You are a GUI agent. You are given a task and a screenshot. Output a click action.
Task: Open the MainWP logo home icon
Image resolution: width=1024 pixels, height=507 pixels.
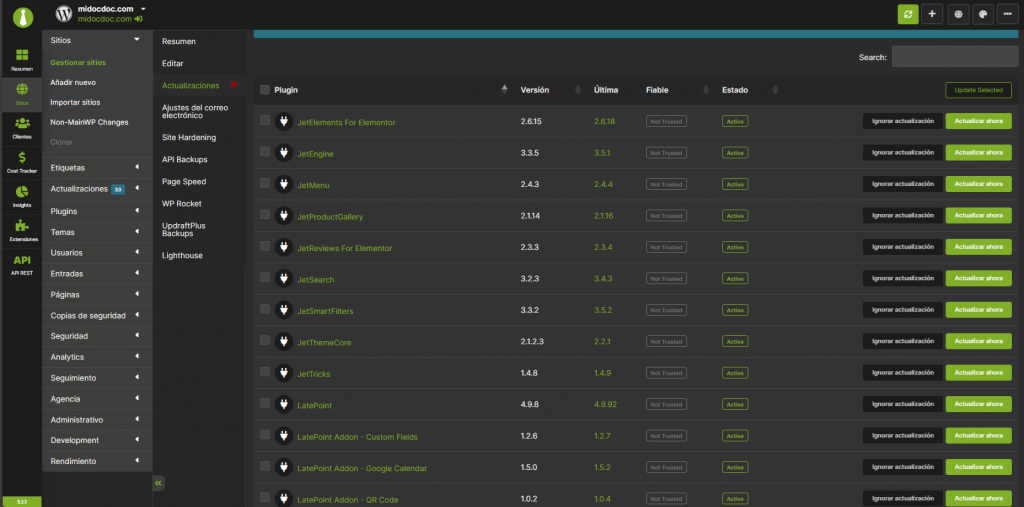[22, 17]
